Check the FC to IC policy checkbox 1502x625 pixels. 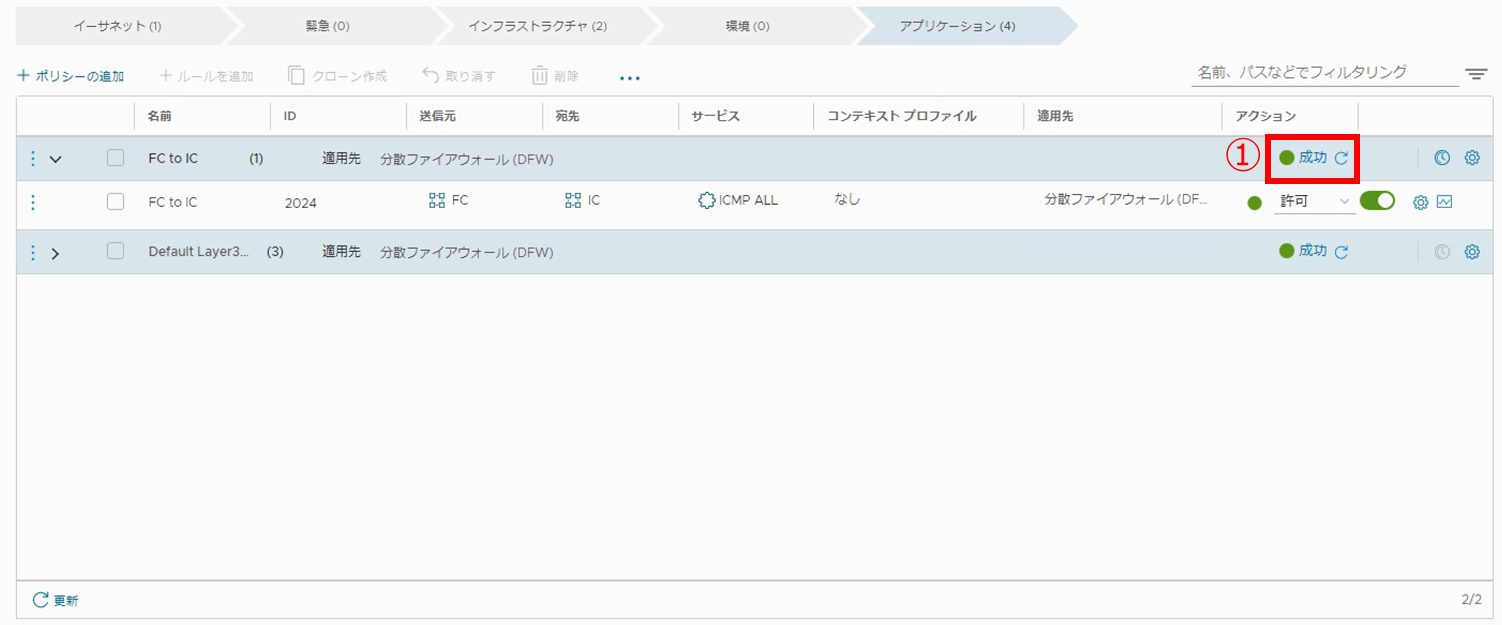(x=116, y=158)
